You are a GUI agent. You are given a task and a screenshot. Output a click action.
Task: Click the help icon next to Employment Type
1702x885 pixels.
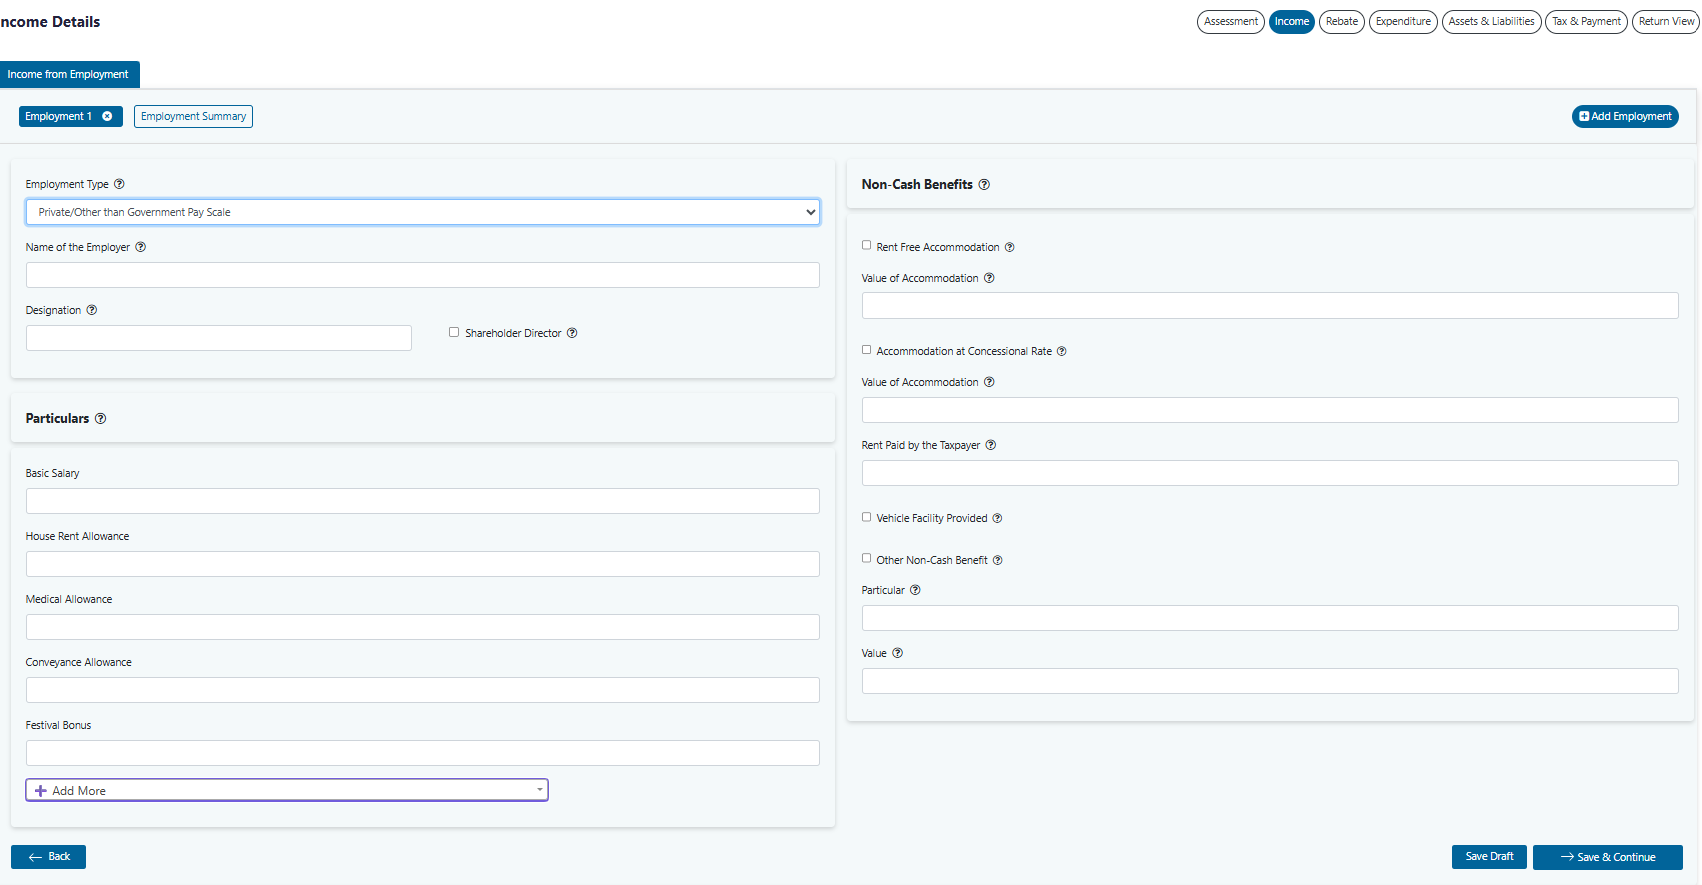119,184
